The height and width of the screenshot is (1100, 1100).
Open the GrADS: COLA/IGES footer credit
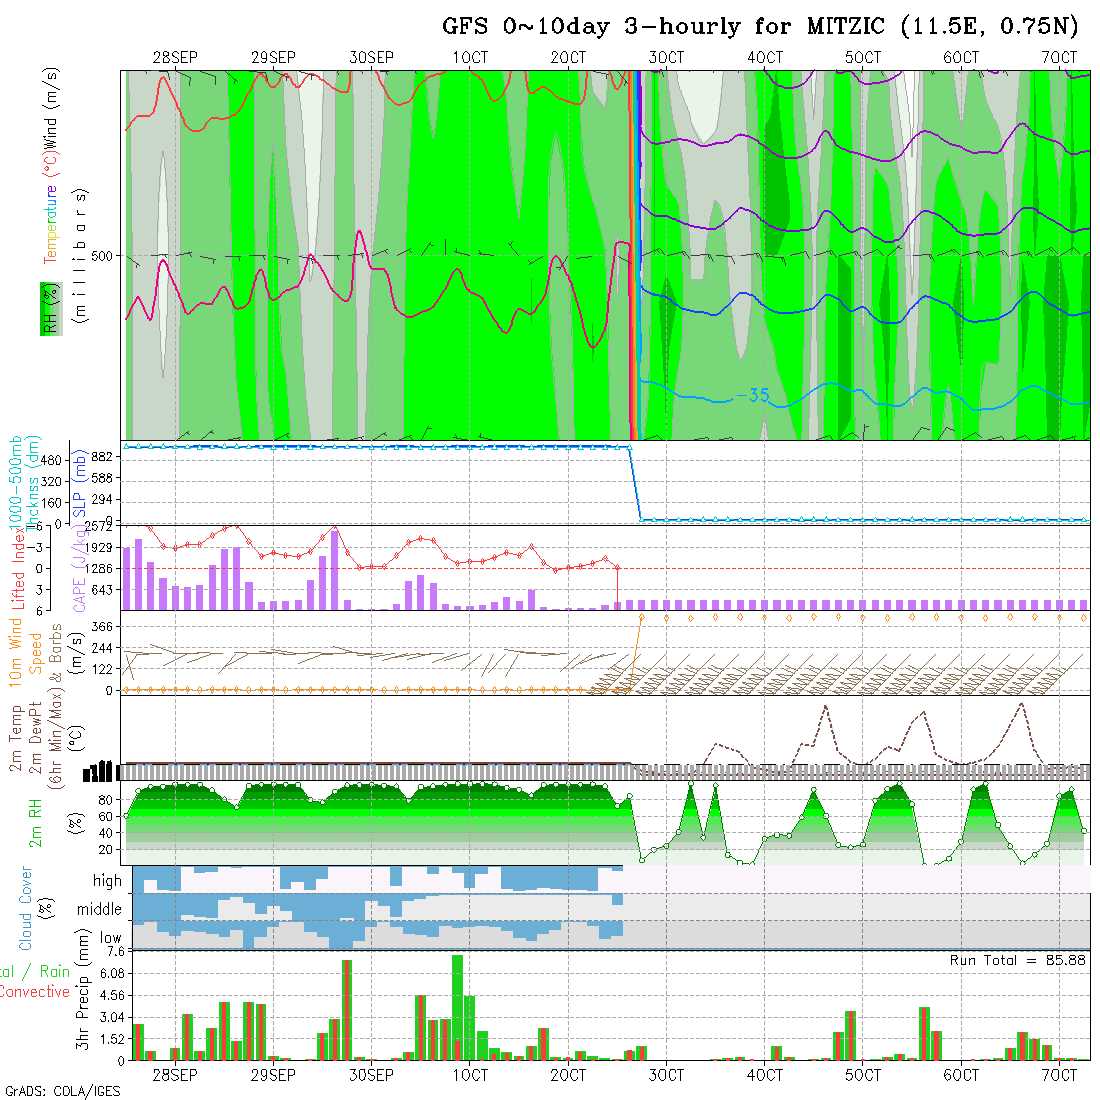tap(62, 1090)
